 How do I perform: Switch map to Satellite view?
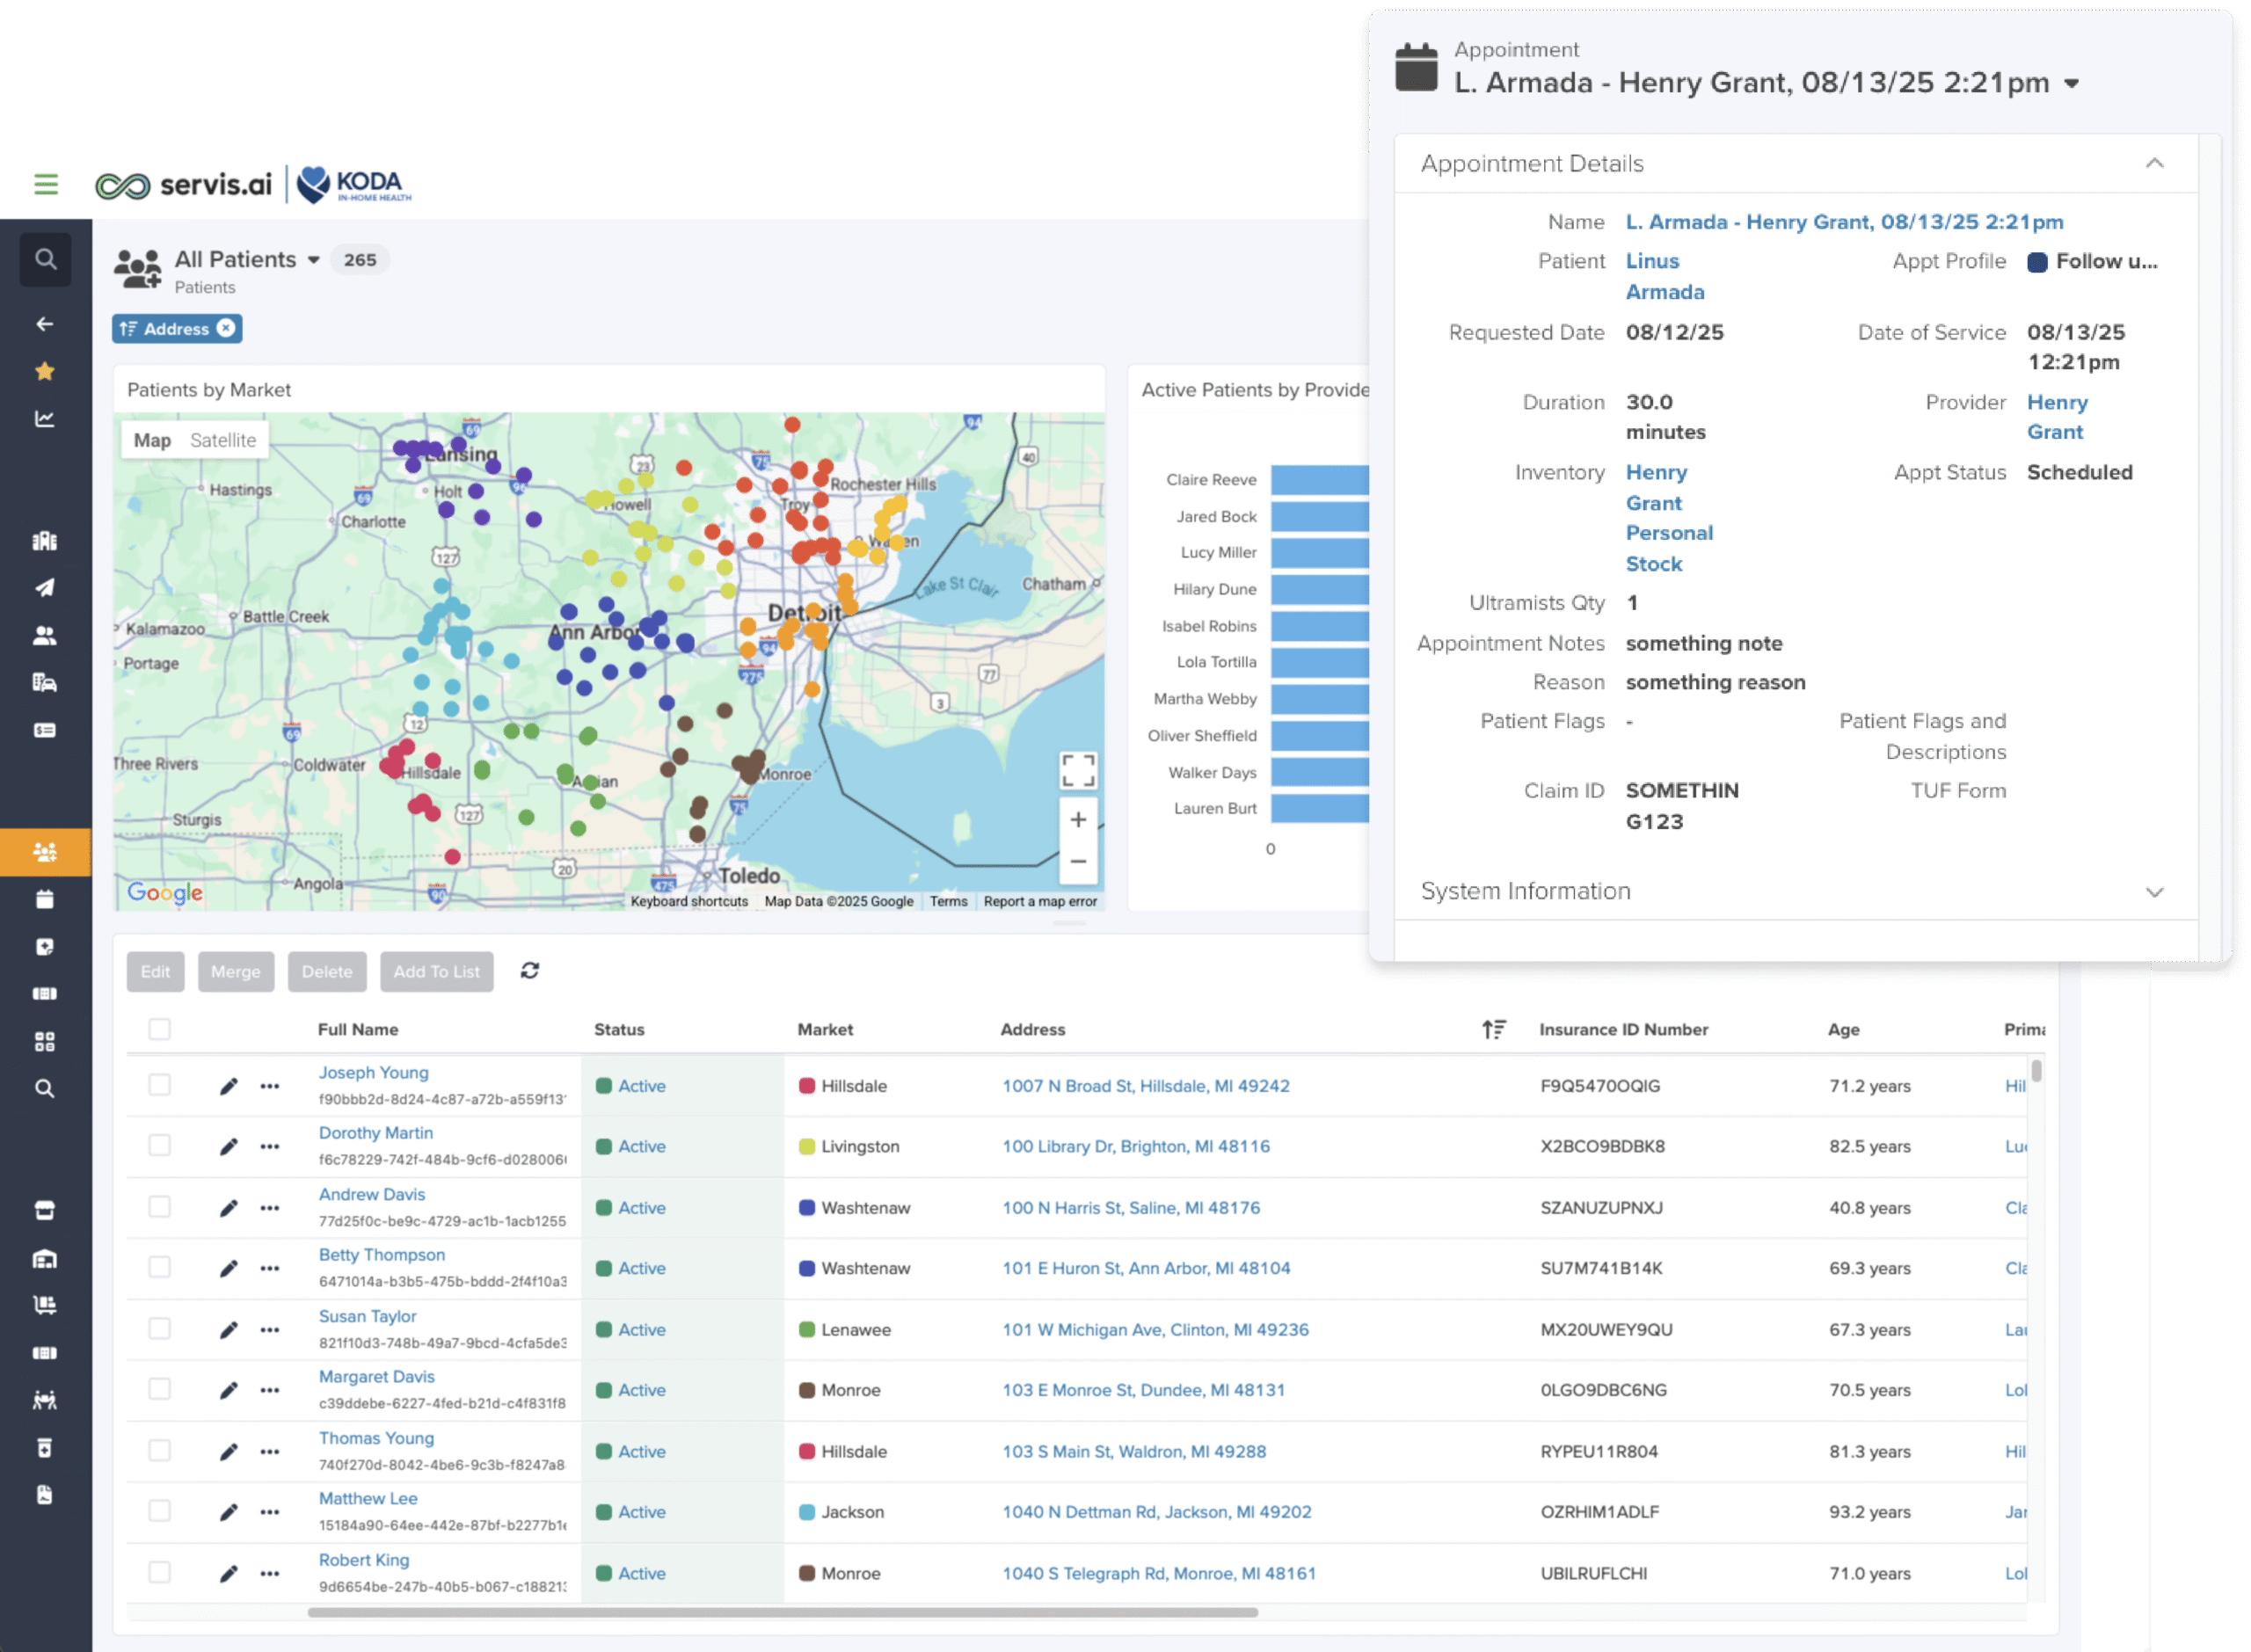[223, 440]
